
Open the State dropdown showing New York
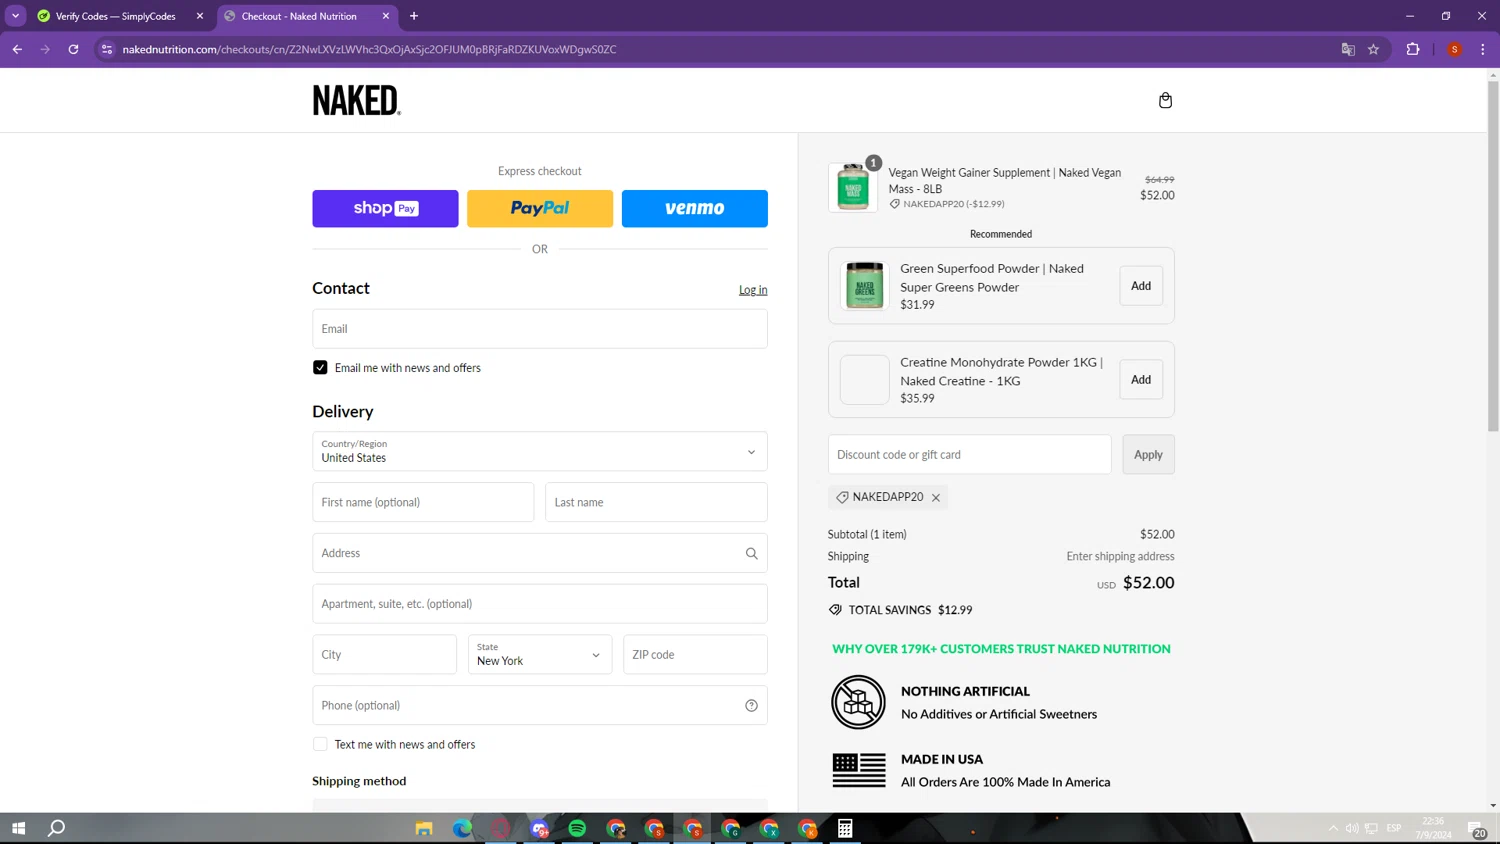coord(540,655)
